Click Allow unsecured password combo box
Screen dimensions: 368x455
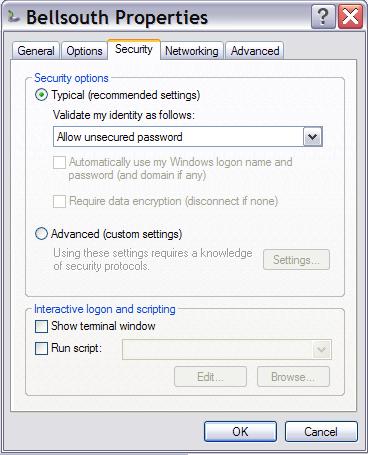pos(188,137)
